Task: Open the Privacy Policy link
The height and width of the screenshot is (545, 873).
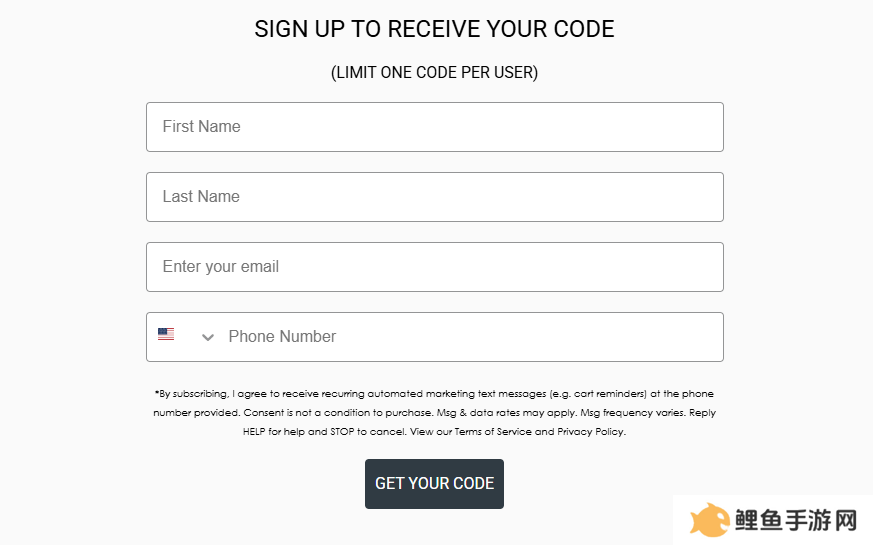Action: pyautogui.click(x=590, y=431)
